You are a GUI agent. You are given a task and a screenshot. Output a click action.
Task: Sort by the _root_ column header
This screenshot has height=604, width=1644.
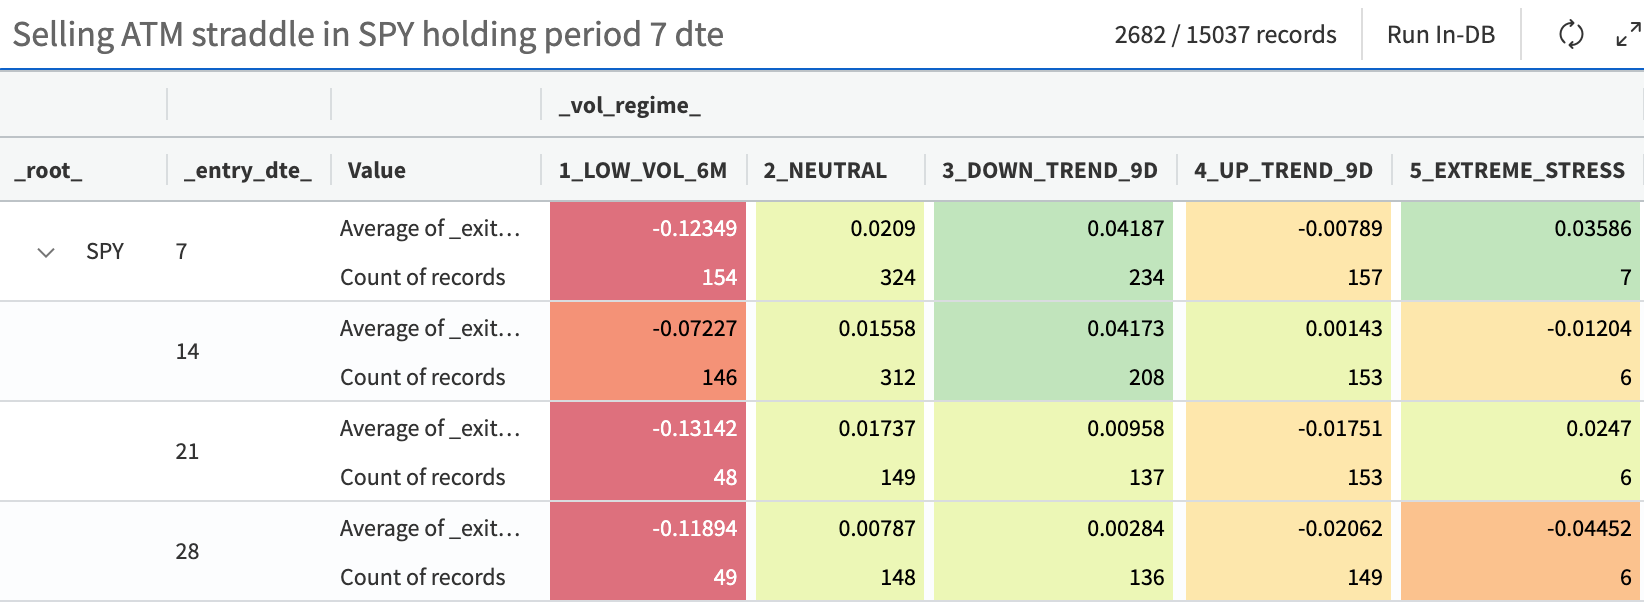click(x=49, y=170)
